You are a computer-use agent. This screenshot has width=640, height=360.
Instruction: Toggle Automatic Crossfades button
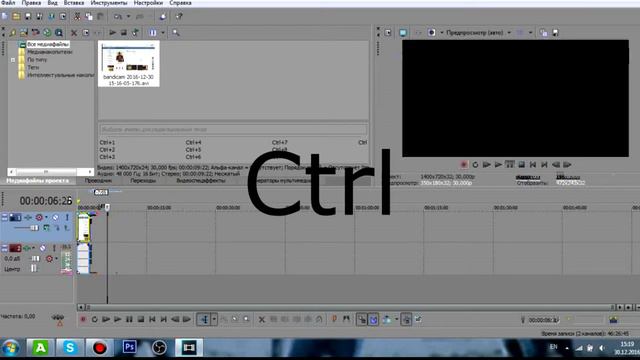pyautogui.click(x=373, y=319)
